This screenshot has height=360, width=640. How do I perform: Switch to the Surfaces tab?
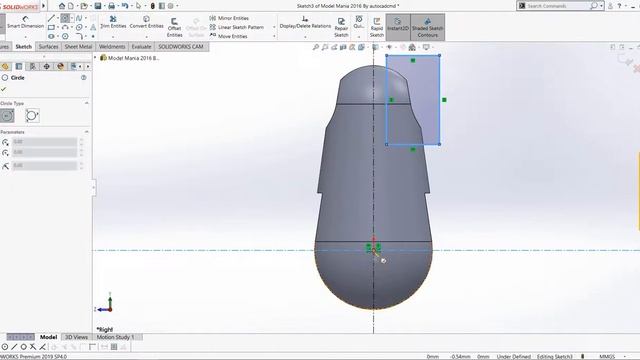[x=48, y=47]
